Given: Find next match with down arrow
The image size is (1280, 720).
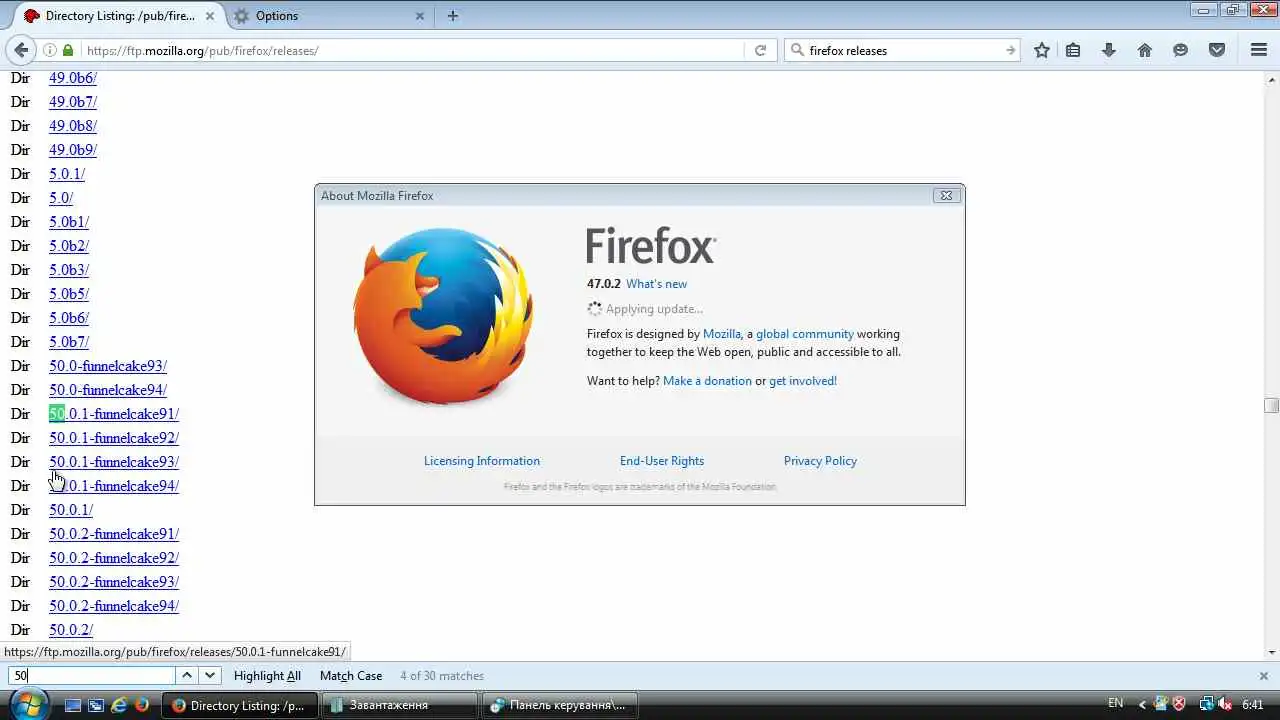Looking at the screenshot, I should pyautogui.click(x=209, y=676).
